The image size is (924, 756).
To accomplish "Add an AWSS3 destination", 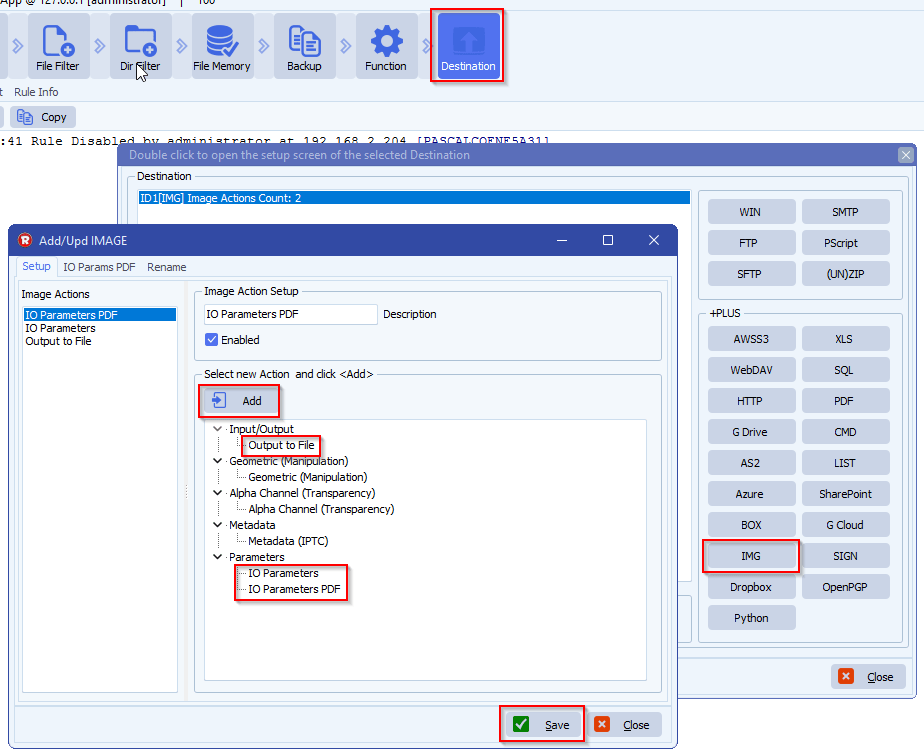I will [x=751, y=339].
